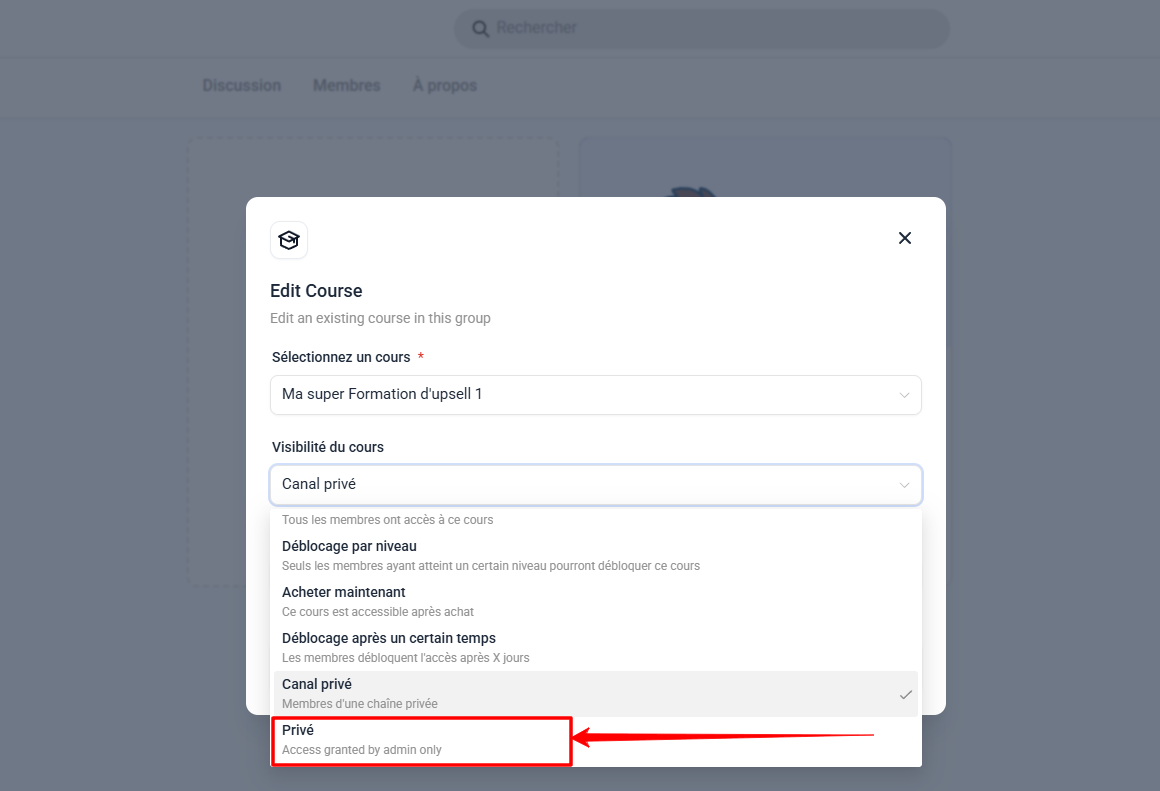This screenshot has width=1160, height=791.
Task: Click the Ma super Formation d'upsell 1 field
Action: 596,395
